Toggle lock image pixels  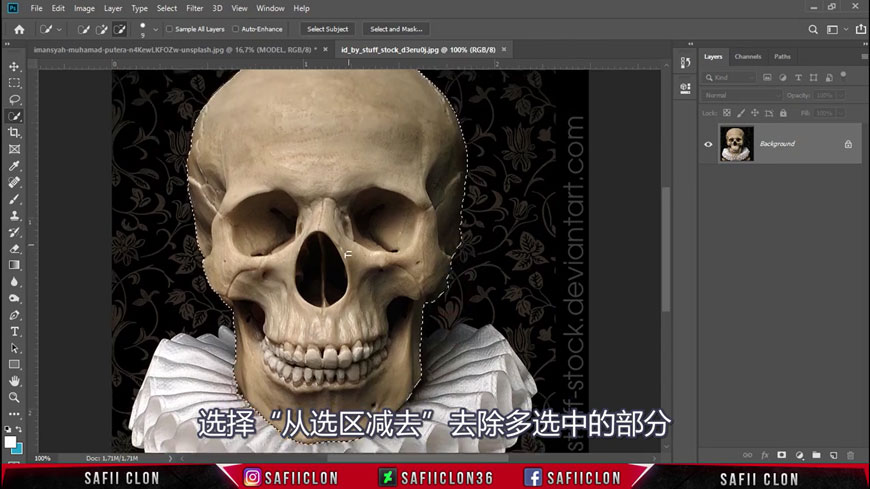(x=741, y=113)
